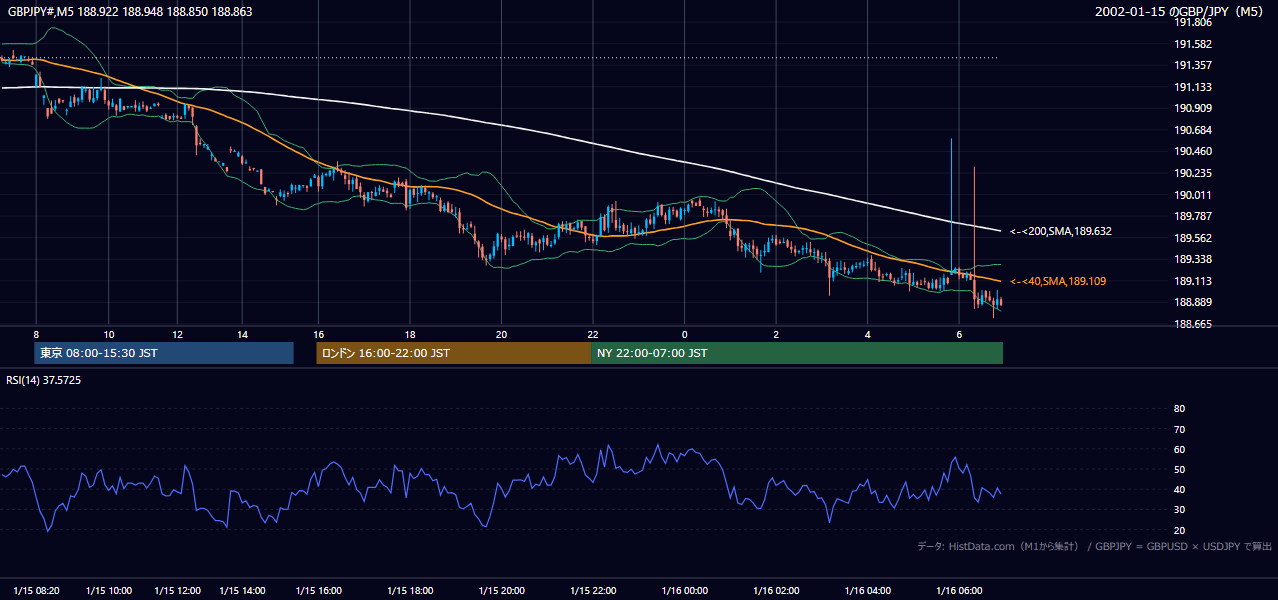Click the RSI axis level 30

pos(1179,510)
